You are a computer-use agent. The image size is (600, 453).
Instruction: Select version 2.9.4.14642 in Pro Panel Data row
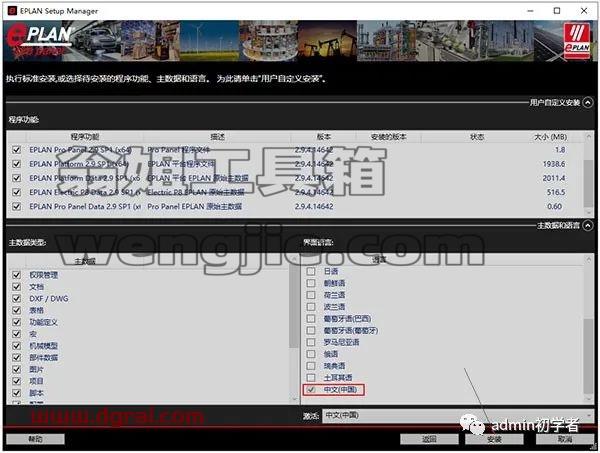[x=314, y=206]
